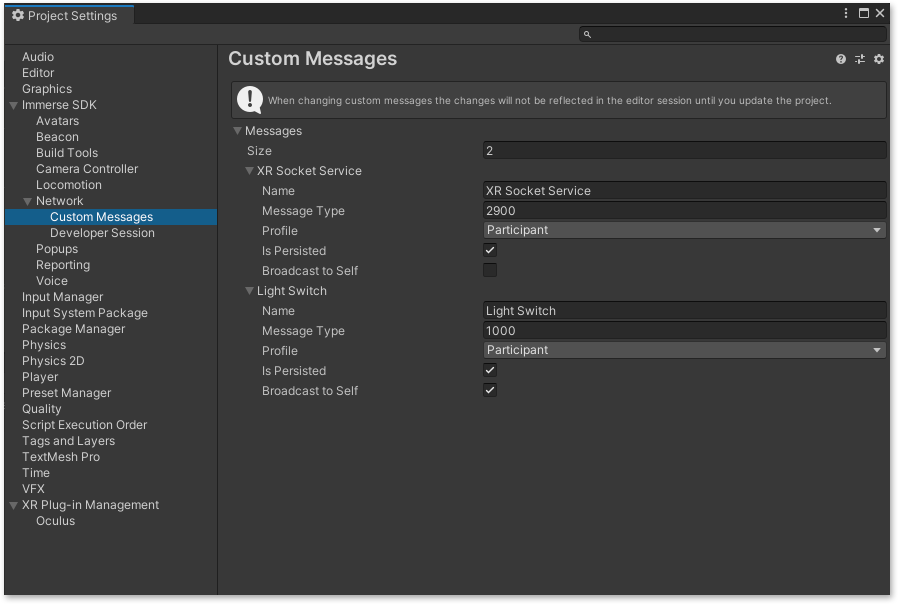Open Developer Session settings

(103, 233)
